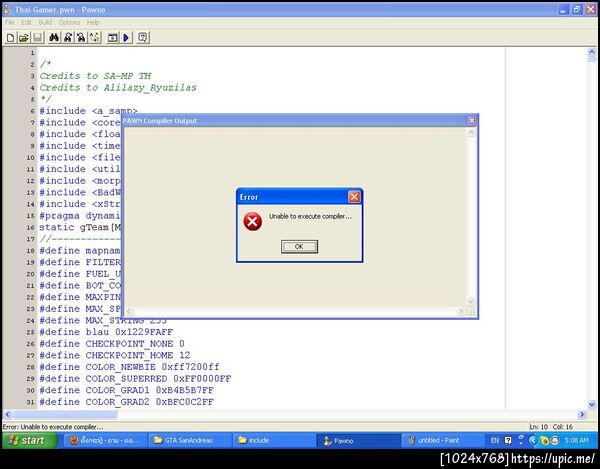The image size is (600, 469).
Task: Click the '#include <a_samp>' code line
Action: click(88, 111)
